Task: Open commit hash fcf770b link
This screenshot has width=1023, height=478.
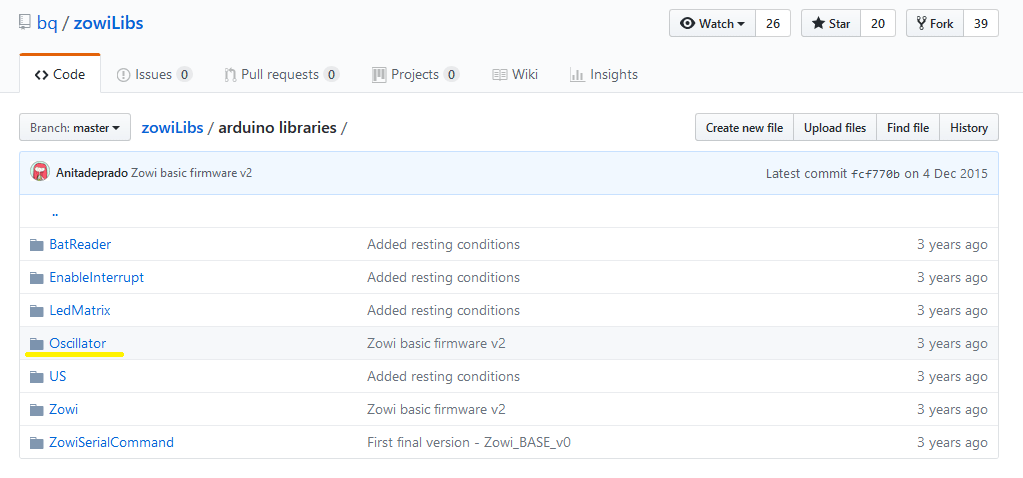Action: (x=875, y=173)
